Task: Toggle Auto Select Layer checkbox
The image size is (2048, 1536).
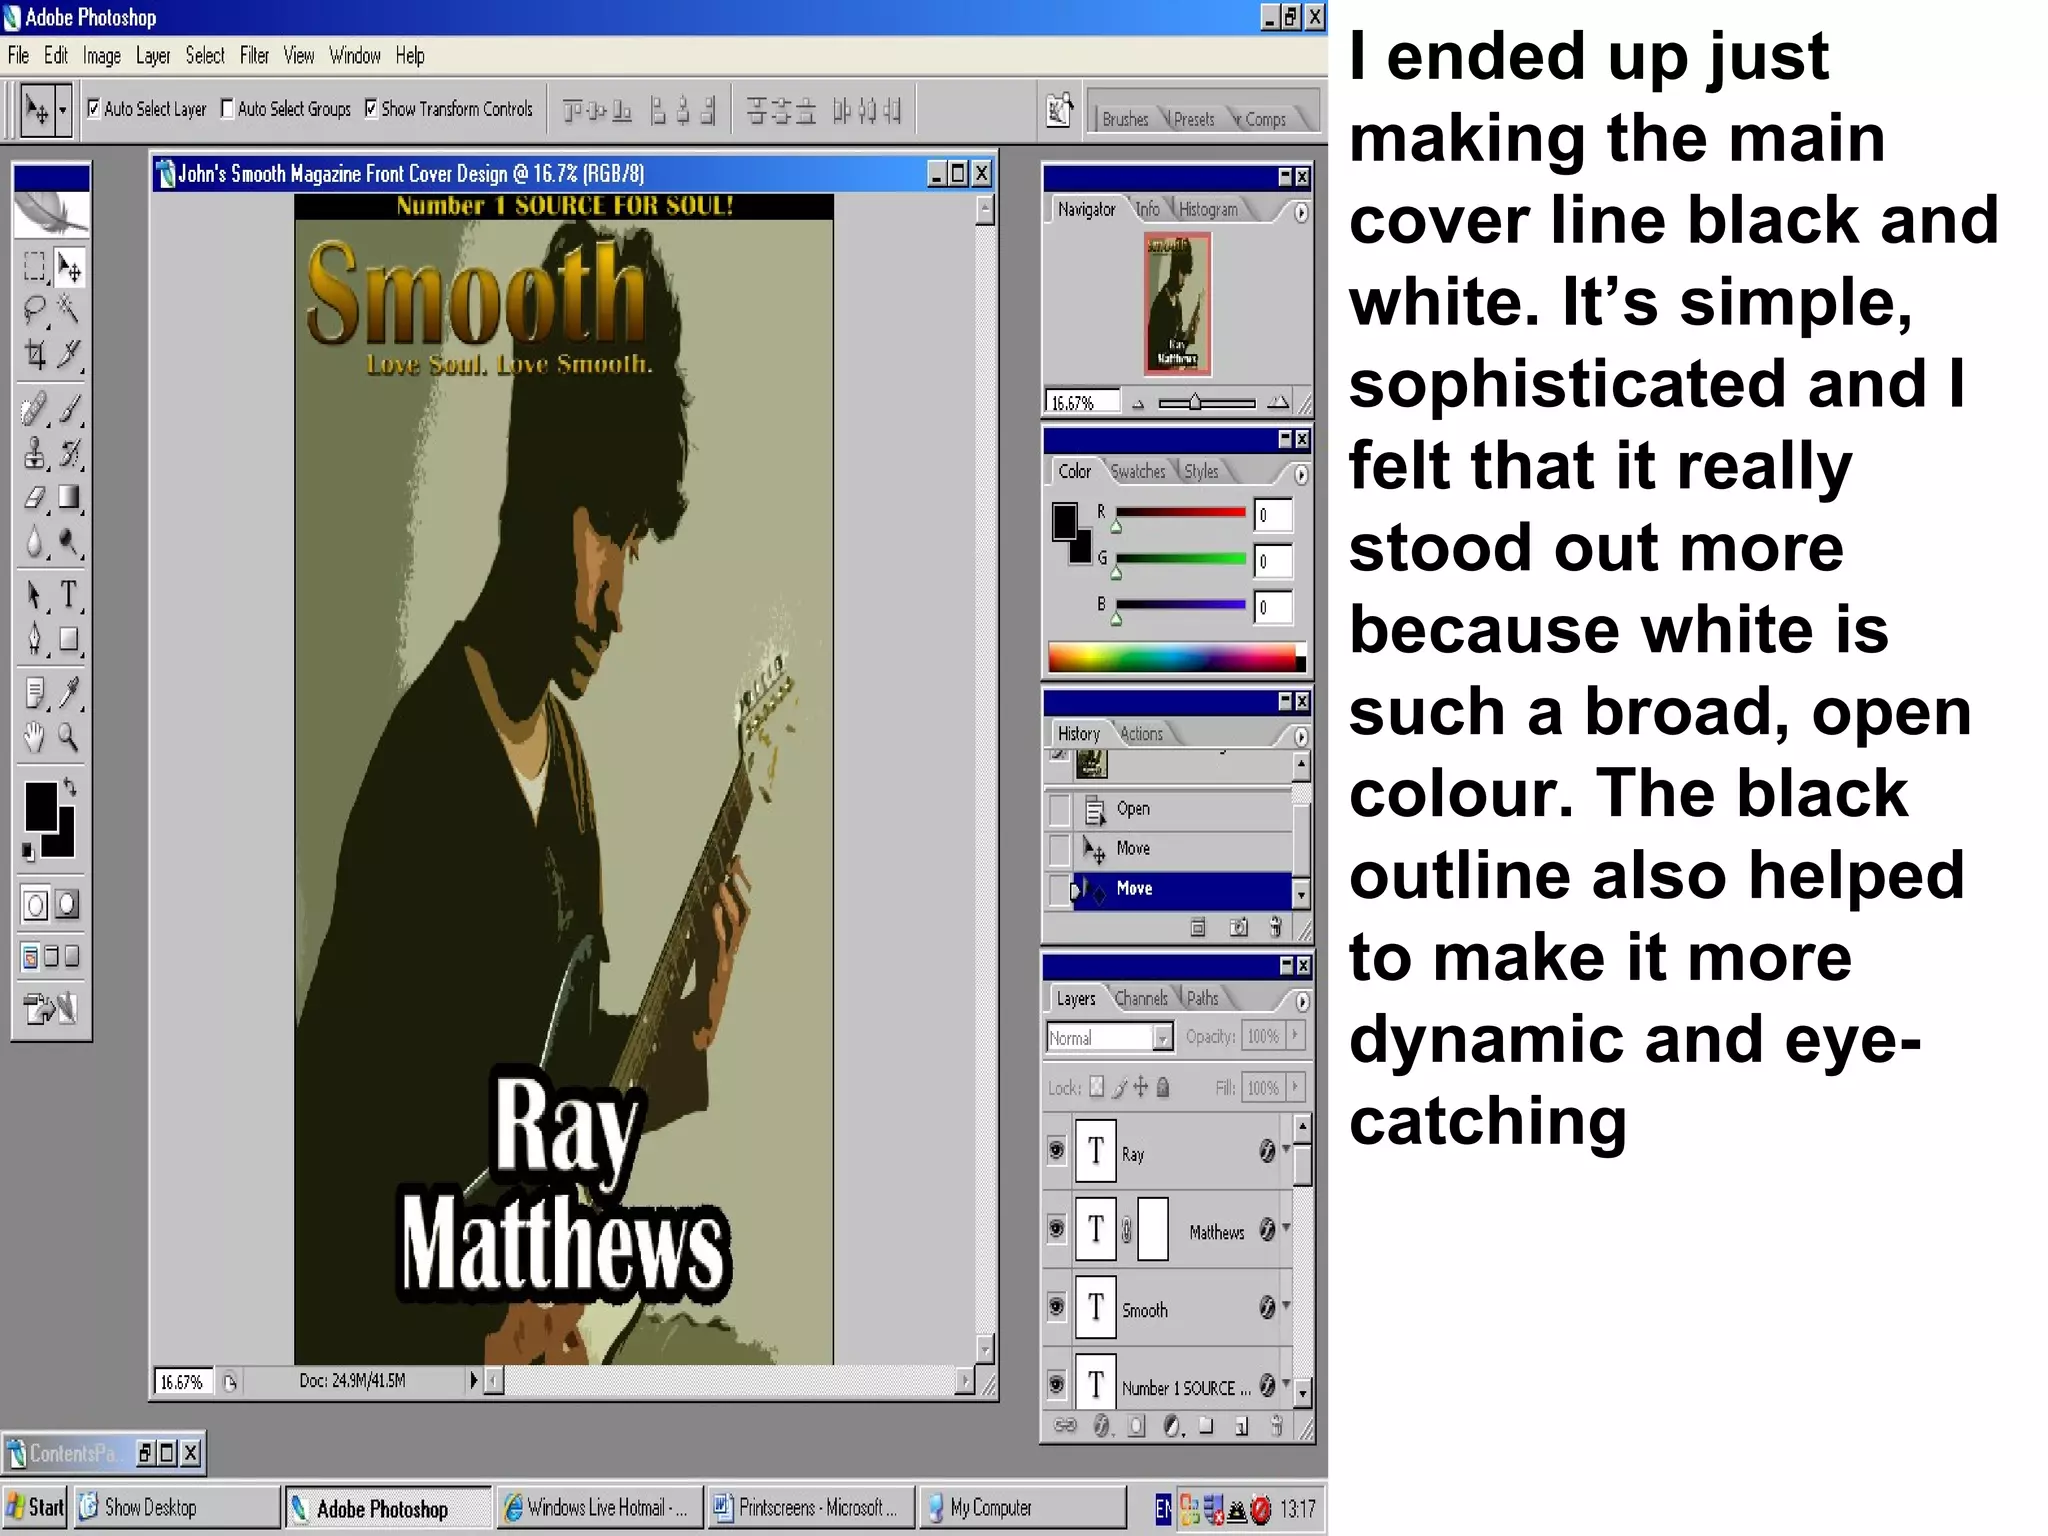Action: [x=94, y=108]
